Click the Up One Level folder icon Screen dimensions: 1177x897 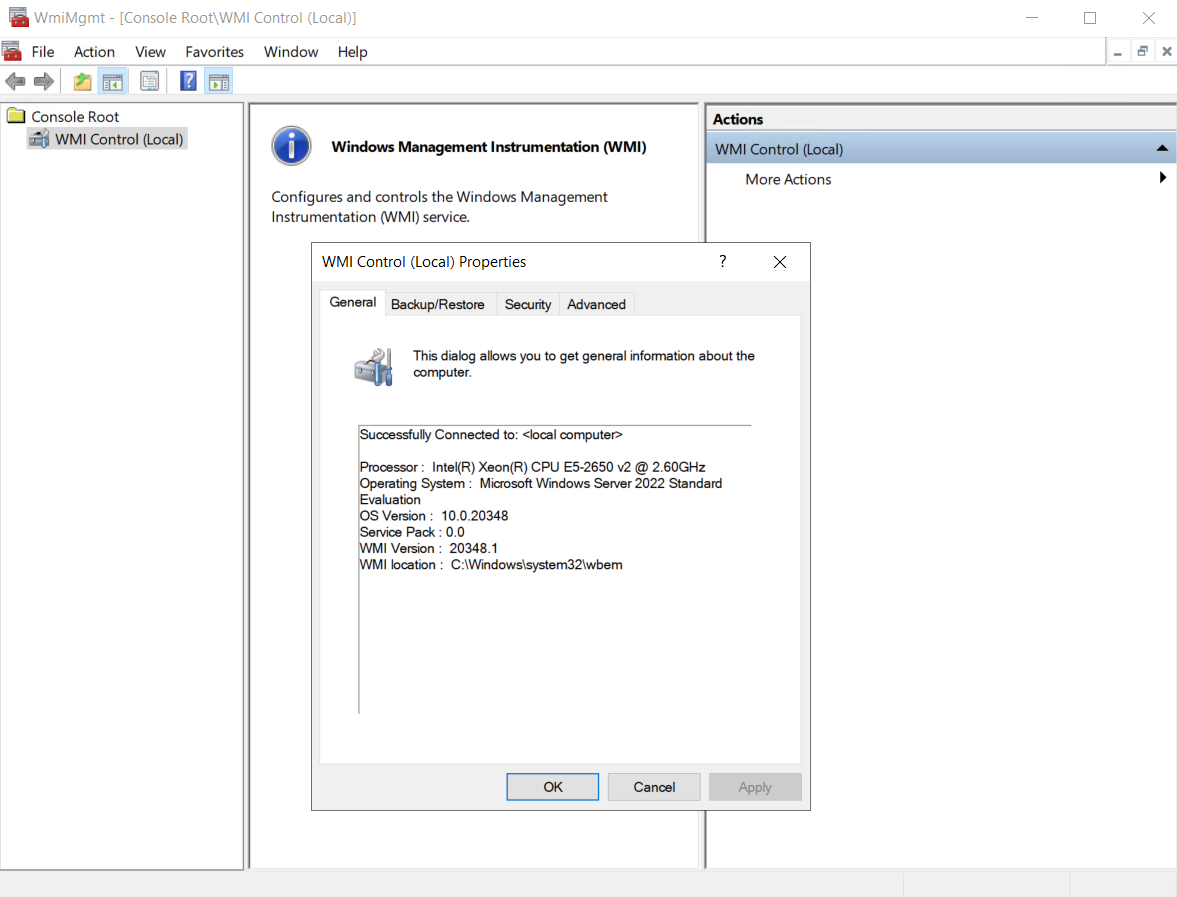tap(83, 81)
